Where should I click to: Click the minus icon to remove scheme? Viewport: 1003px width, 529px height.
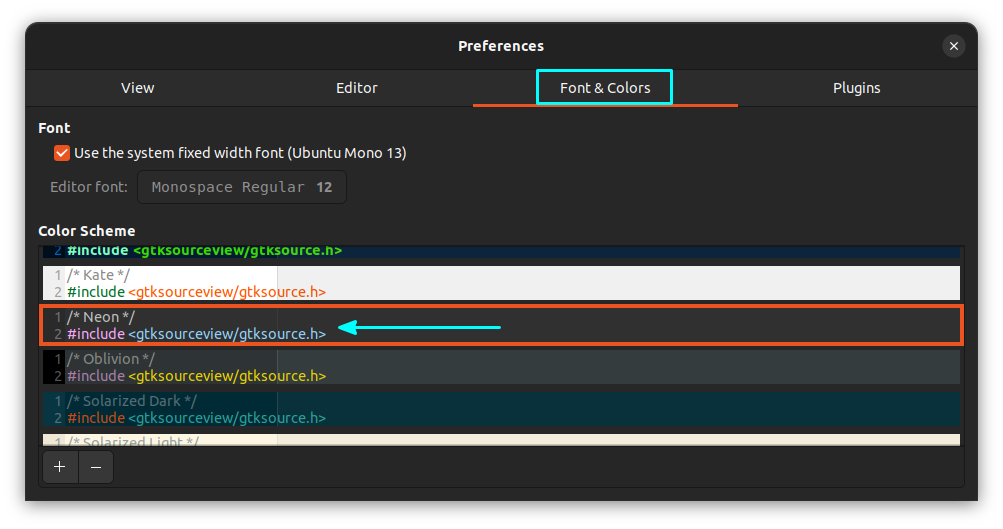pyautogui.click(x=96, y=467)
